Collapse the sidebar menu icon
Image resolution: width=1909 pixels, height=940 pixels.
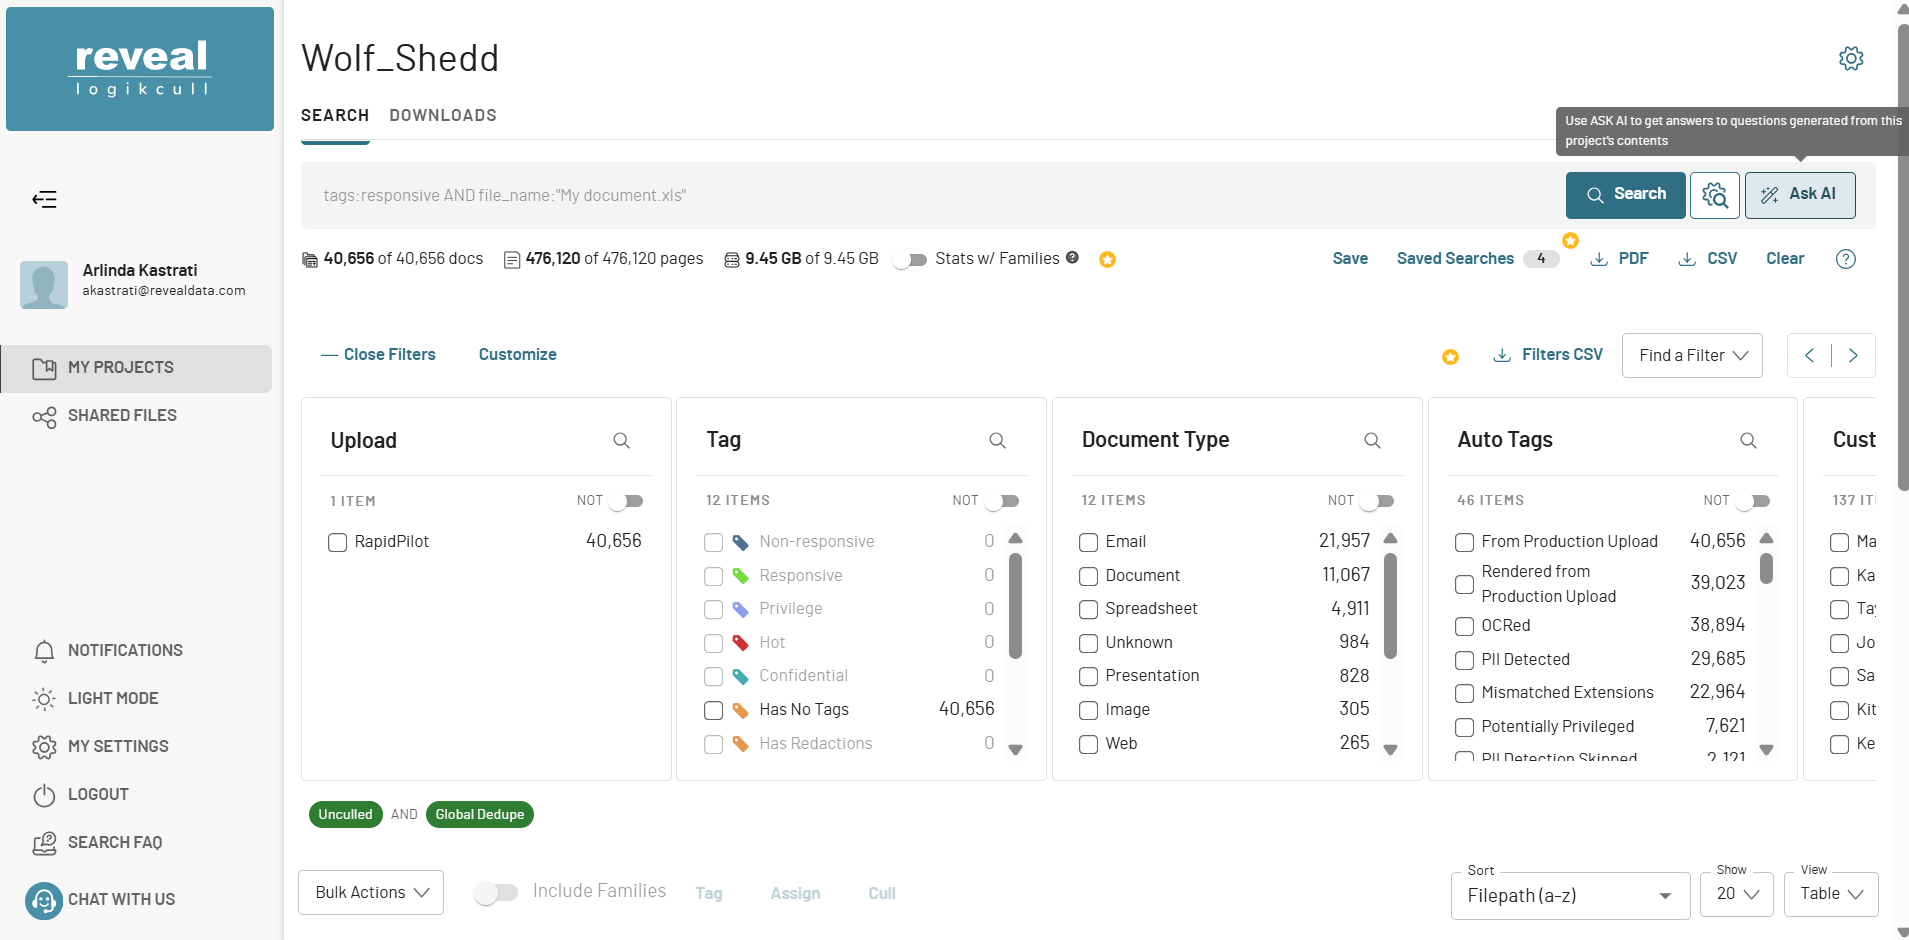tap(44, 199)
